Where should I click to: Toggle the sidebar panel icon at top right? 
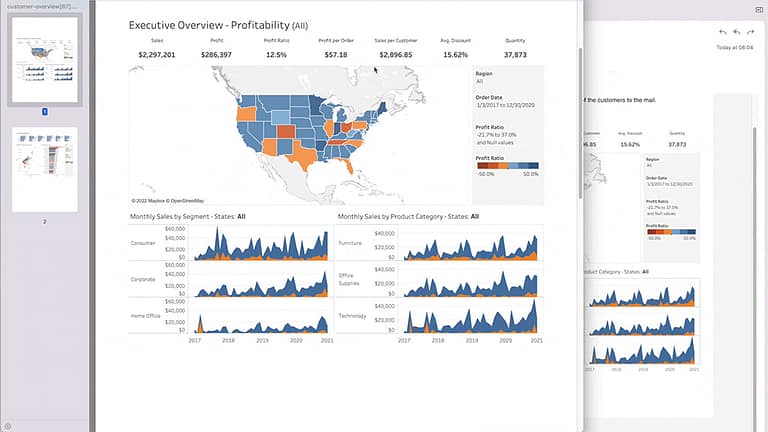point(758,8)
